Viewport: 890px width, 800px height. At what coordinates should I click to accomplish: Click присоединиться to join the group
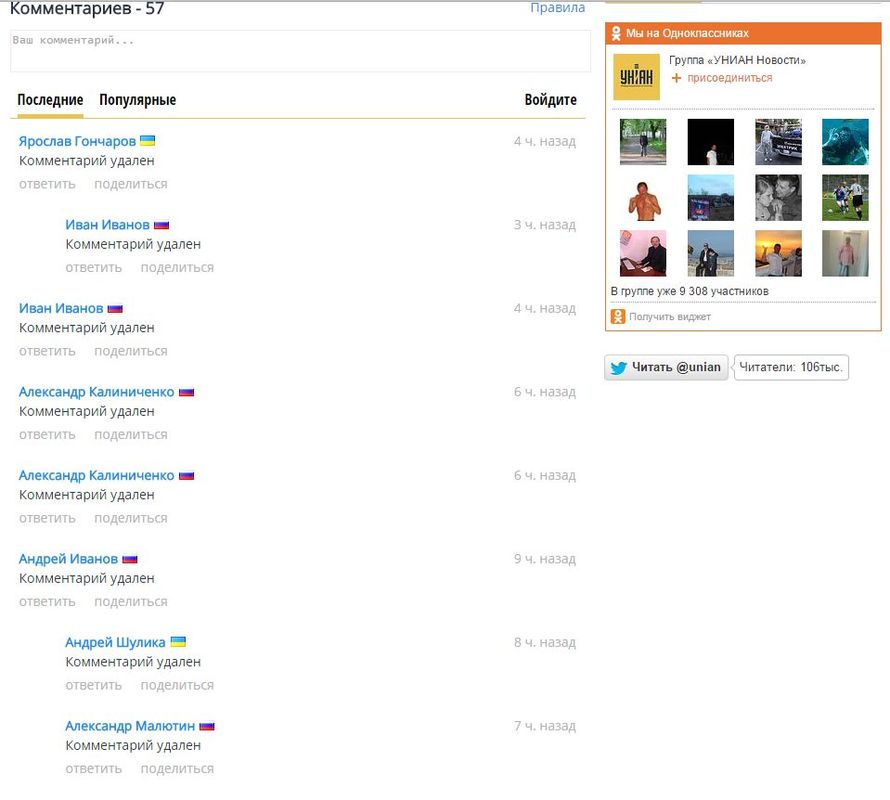(x=729, y=78)
